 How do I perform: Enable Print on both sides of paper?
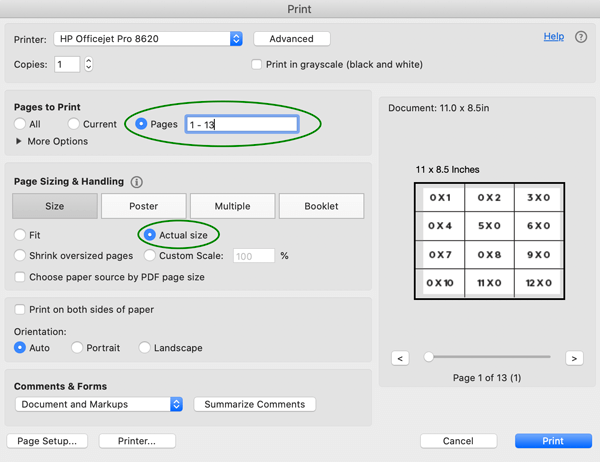[20, 309]
